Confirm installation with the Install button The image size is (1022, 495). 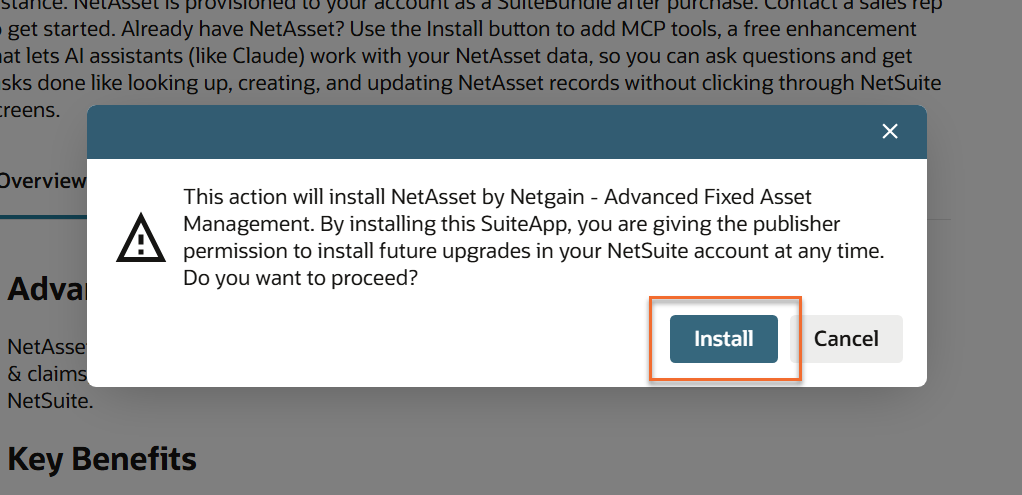723,338
